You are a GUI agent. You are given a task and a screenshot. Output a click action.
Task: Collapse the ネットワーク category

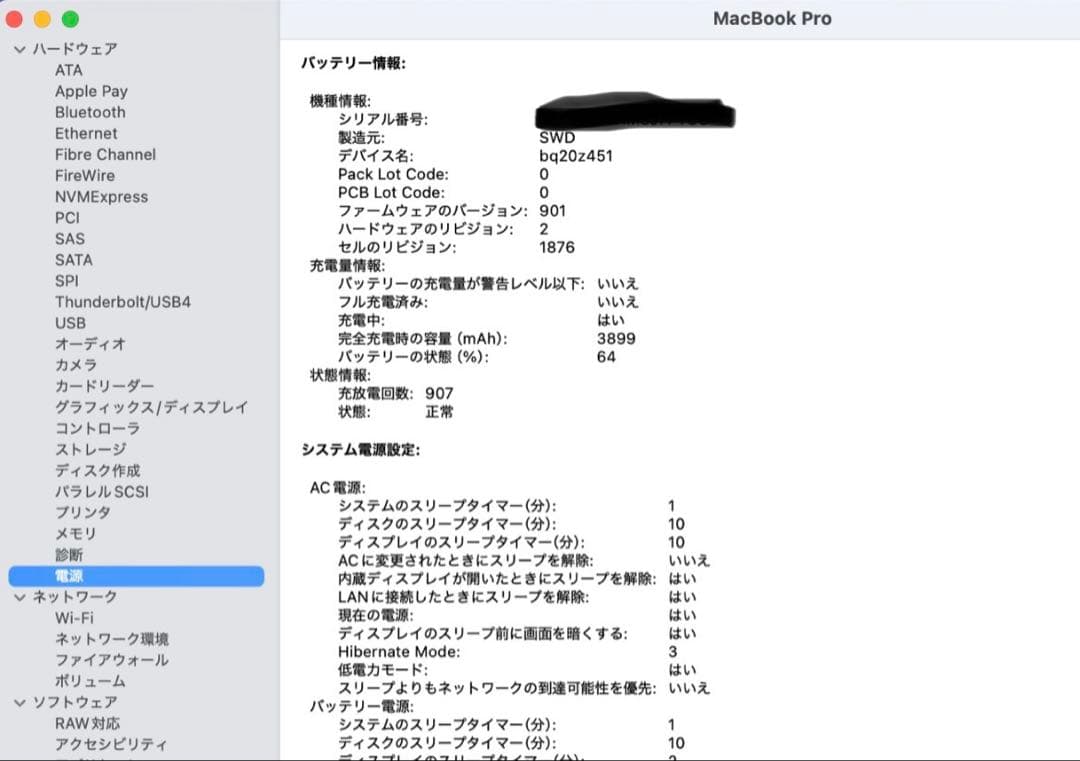pos(18,596)
